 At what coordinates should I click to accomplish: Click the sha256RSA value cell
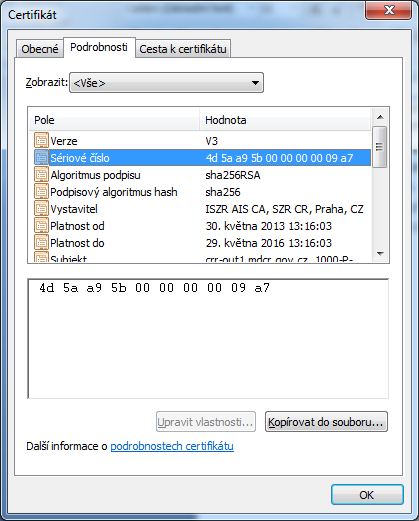(x=233, y=175)
